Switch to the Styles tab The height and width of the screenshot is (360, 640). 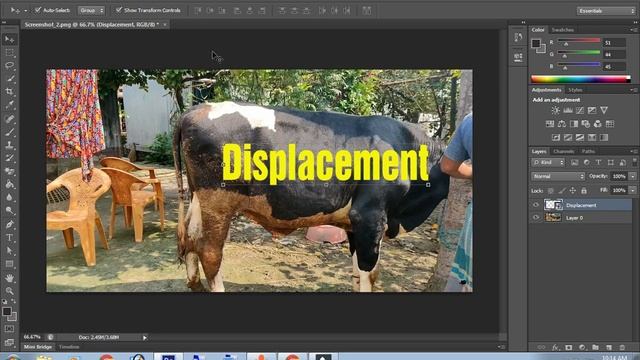[x=575, y=90]
